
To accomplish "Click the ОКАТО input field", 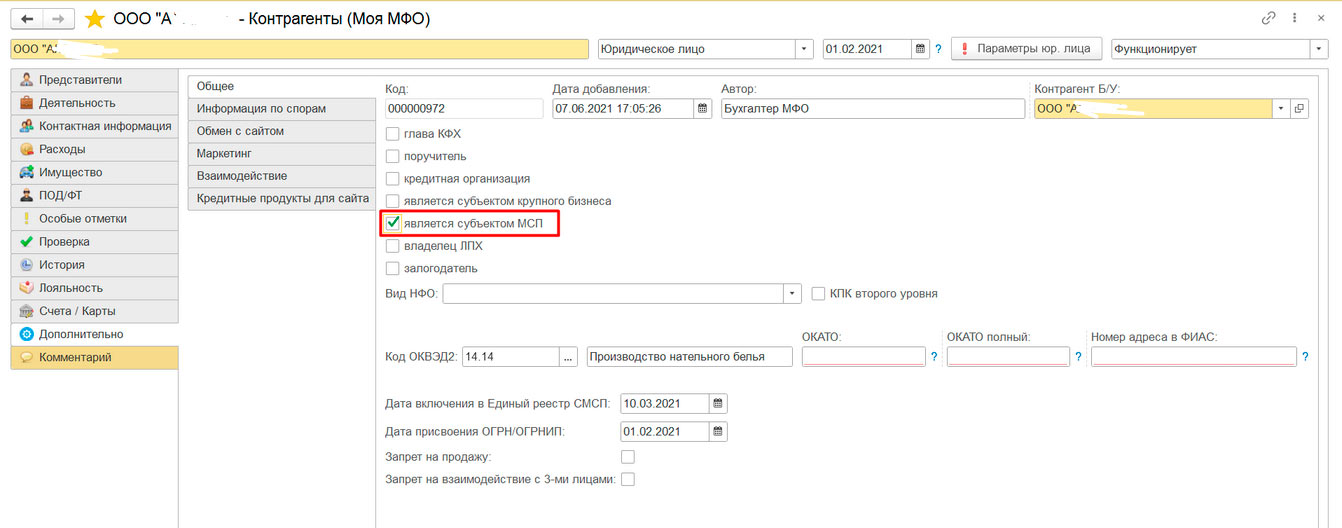I will 864,357.
